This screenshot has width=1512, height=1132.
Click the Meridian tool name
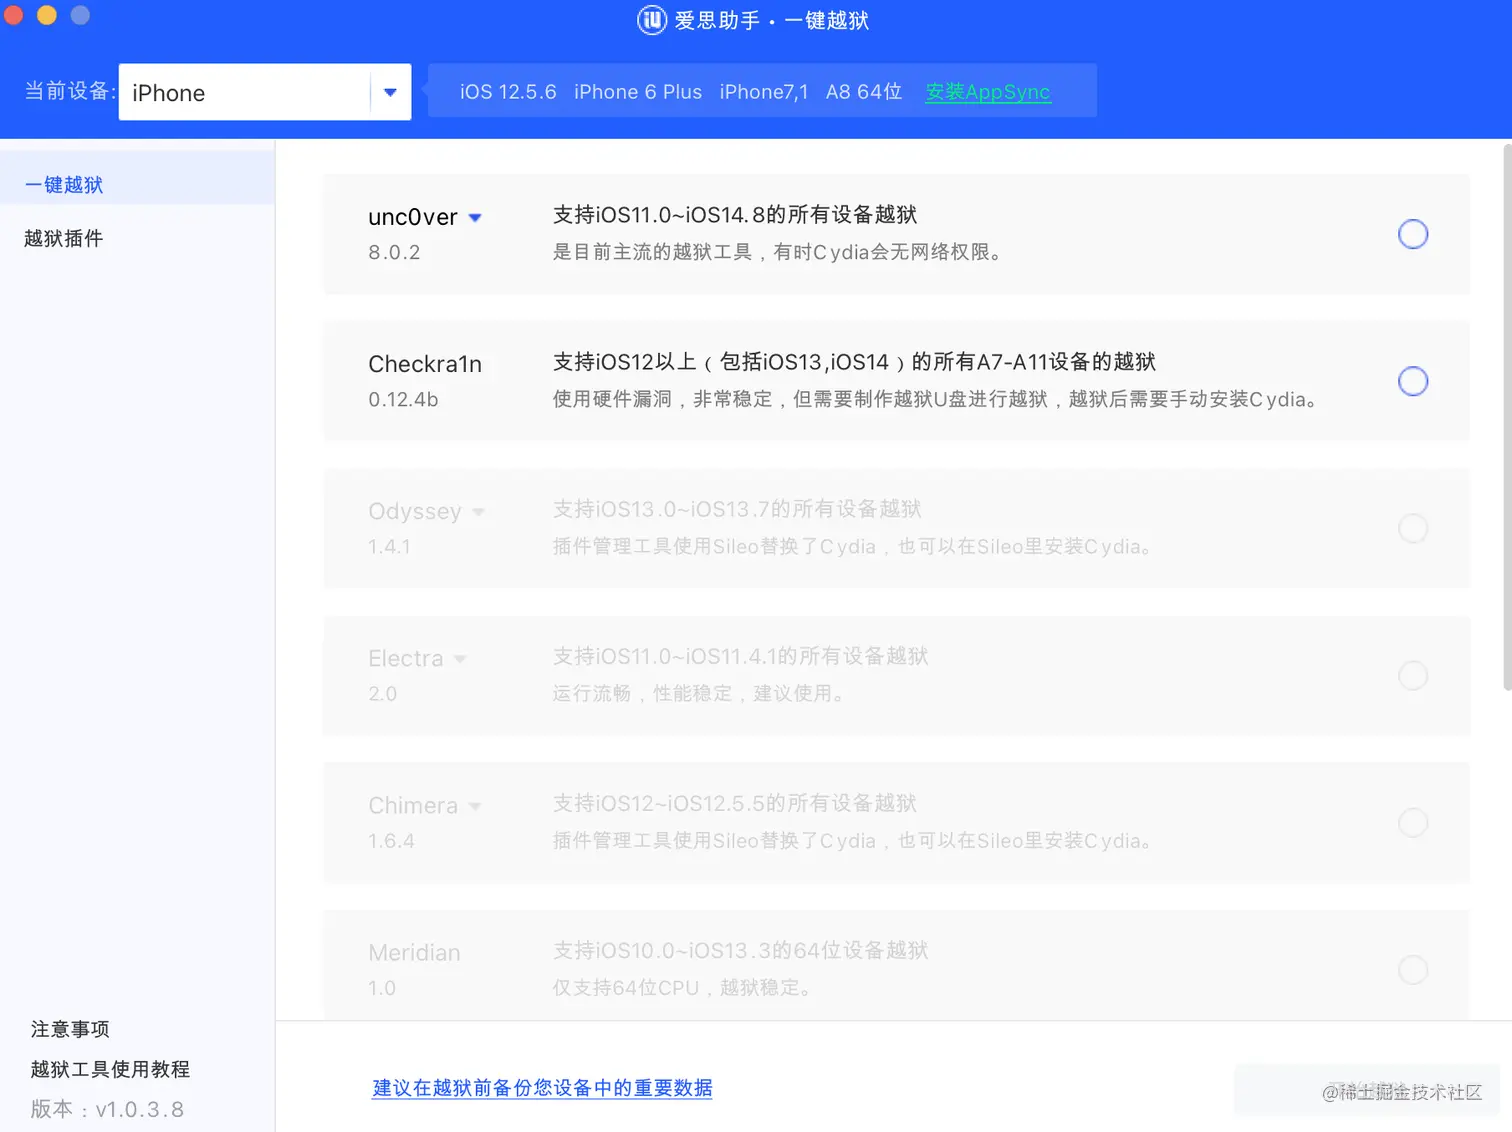pos(414,953)
